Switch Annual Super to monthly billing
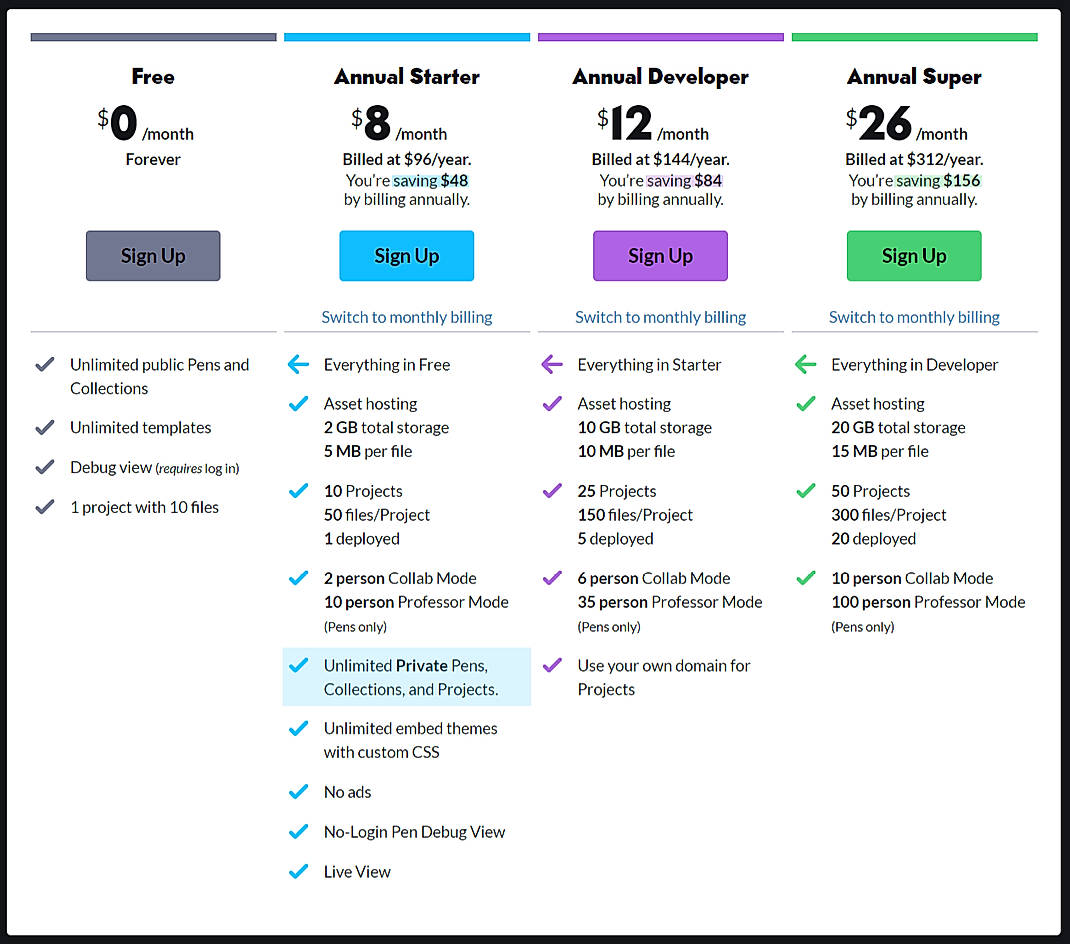The height and width of the screenshot is (944, 1070). coord(914,316)
